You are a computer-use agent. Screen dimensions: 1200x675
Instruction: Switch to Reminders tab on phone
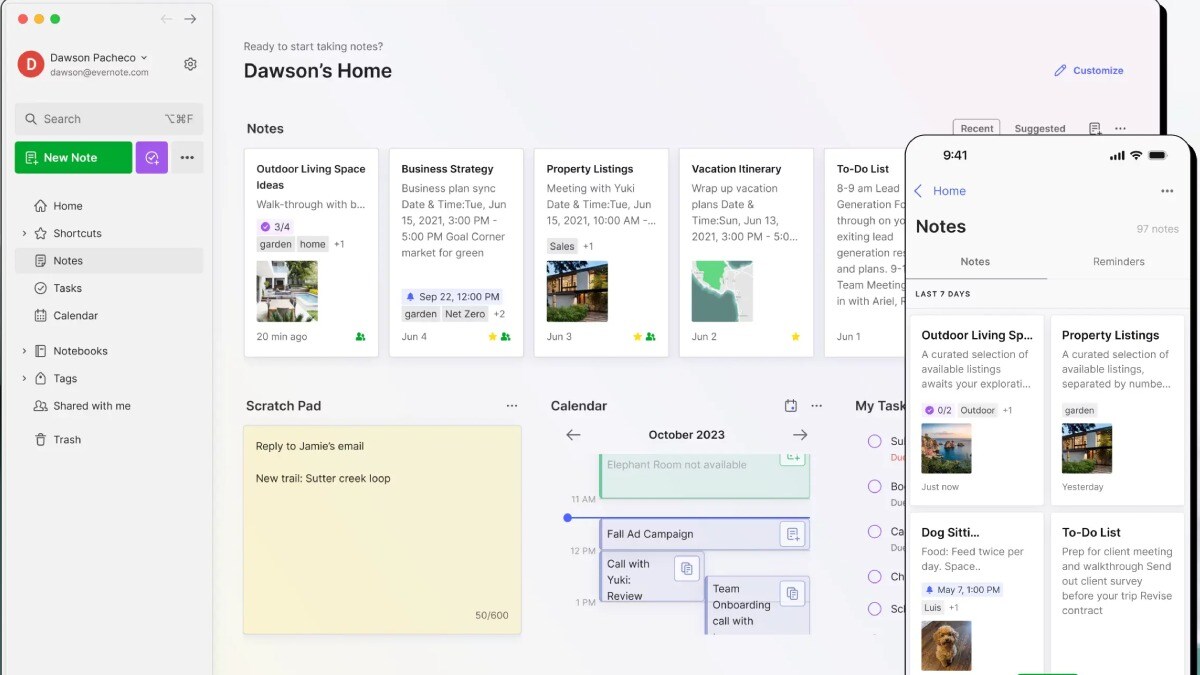[x=1118, y=262]
